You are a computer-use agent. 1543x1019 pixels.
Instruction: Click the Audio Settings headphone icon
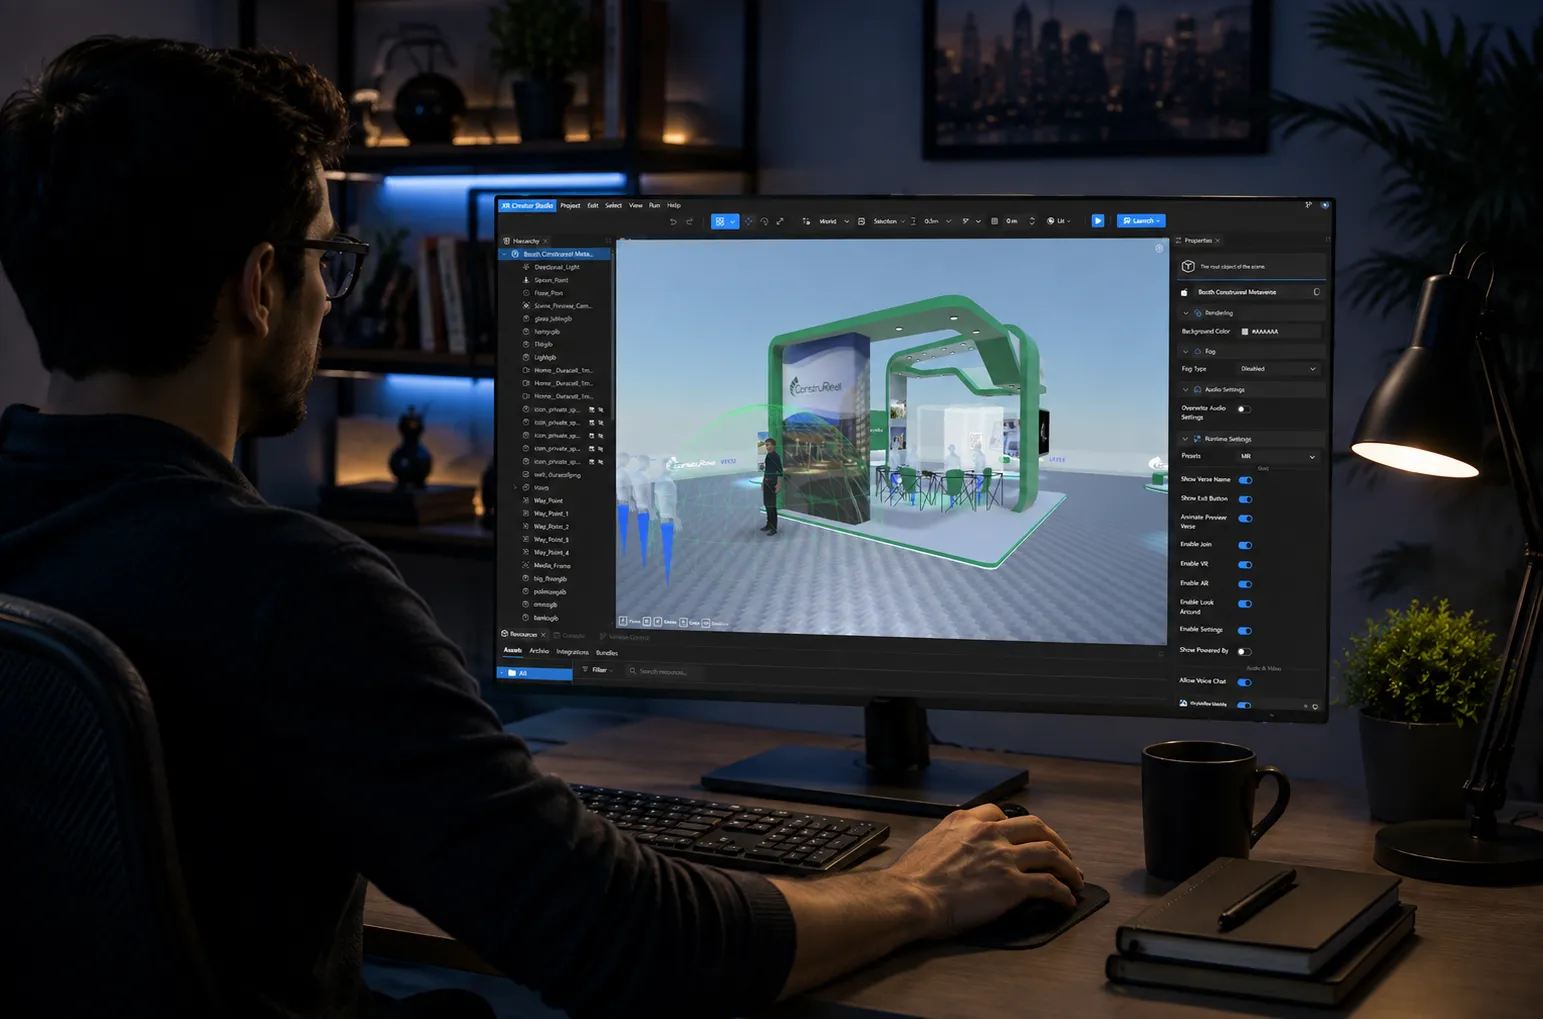[1198, 389]
